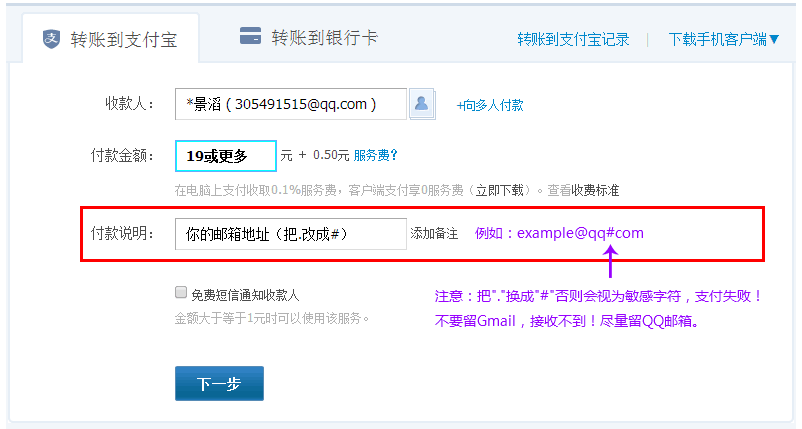
Task: Switch to 转账到支付宝 tab
Action: click(110, 39)
